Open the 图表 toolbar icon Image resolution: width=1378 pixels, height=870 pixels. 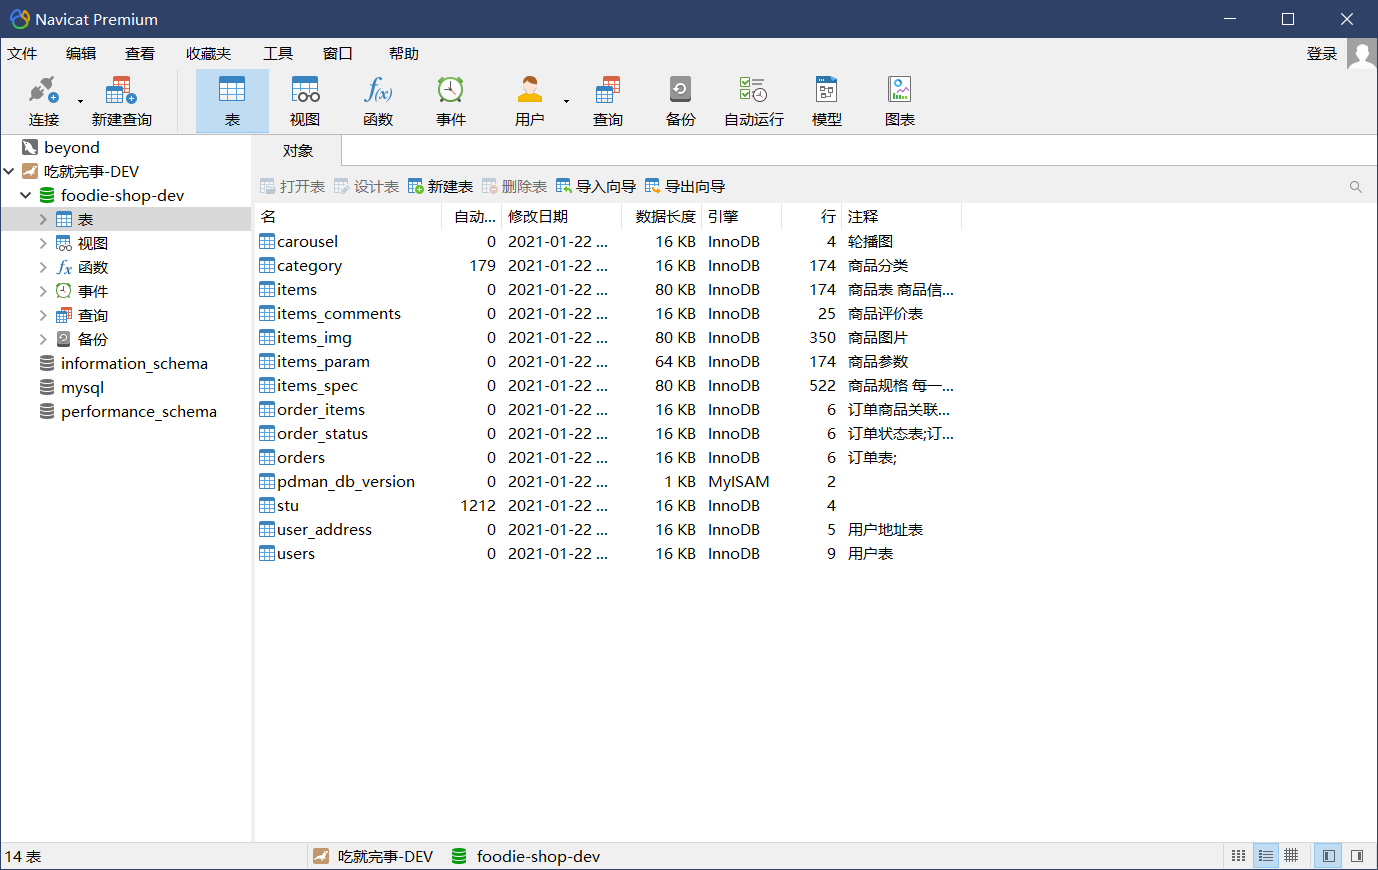900,101
